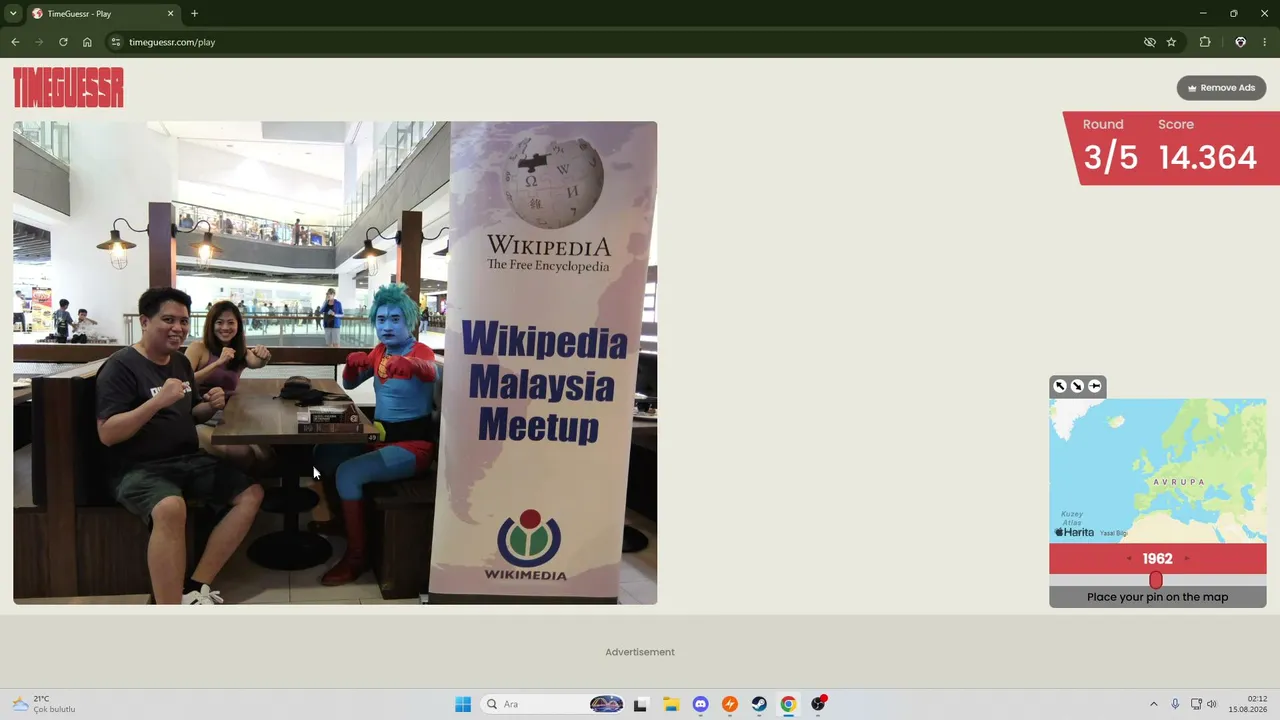Screen dimensions: 1280x720
Task: Toggle the map pin lock icon
Action: (x=1095, y=386)
